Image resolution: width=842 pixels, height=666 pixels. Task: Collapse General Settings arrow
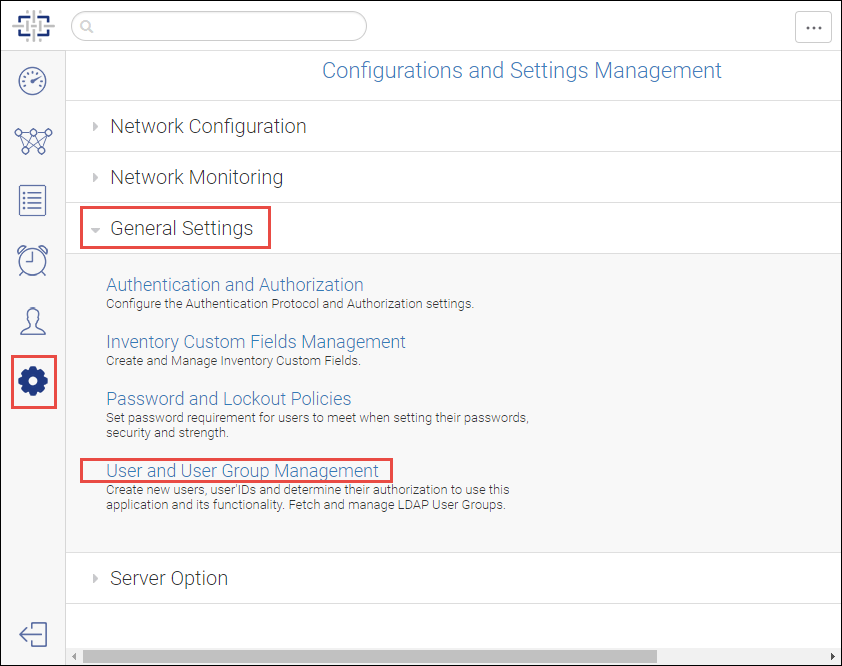(95, 230)
